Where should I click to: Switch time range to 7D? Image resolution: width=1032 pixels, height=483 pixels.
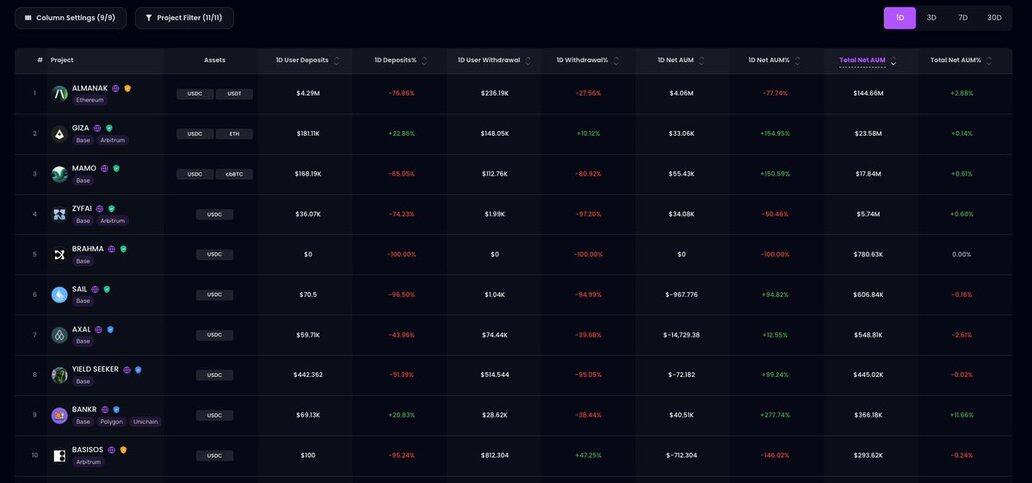click(963, 18)
